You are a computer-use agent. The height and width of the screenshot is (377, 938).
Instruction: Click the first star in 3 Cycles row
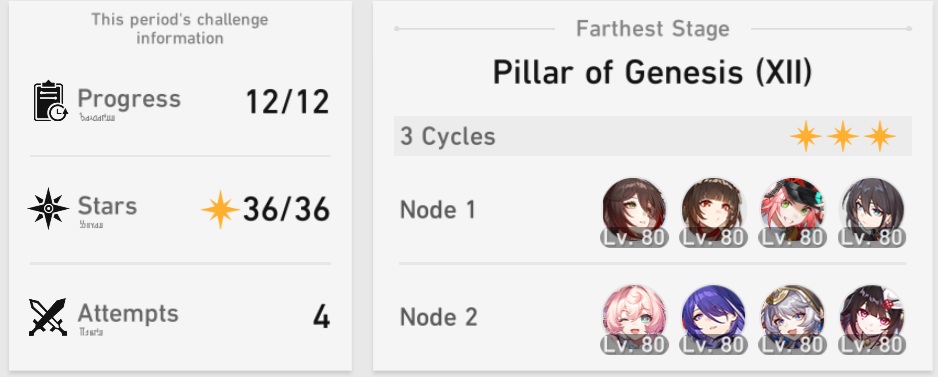click(x=806, y=136)
